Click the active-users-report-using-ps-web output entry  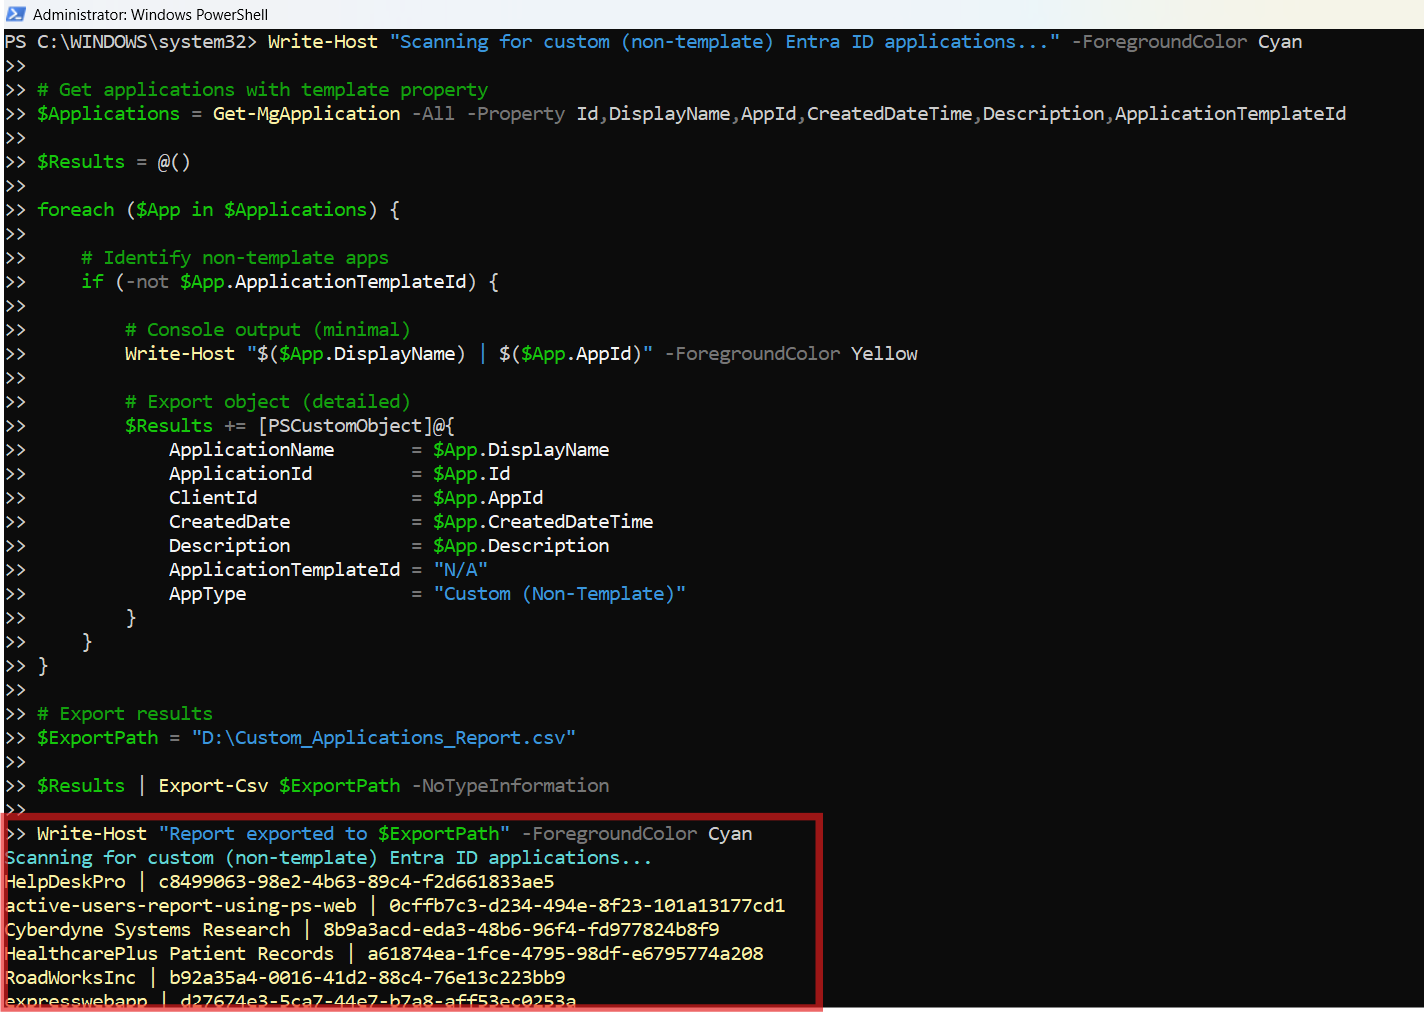click(x=181, y=906)
